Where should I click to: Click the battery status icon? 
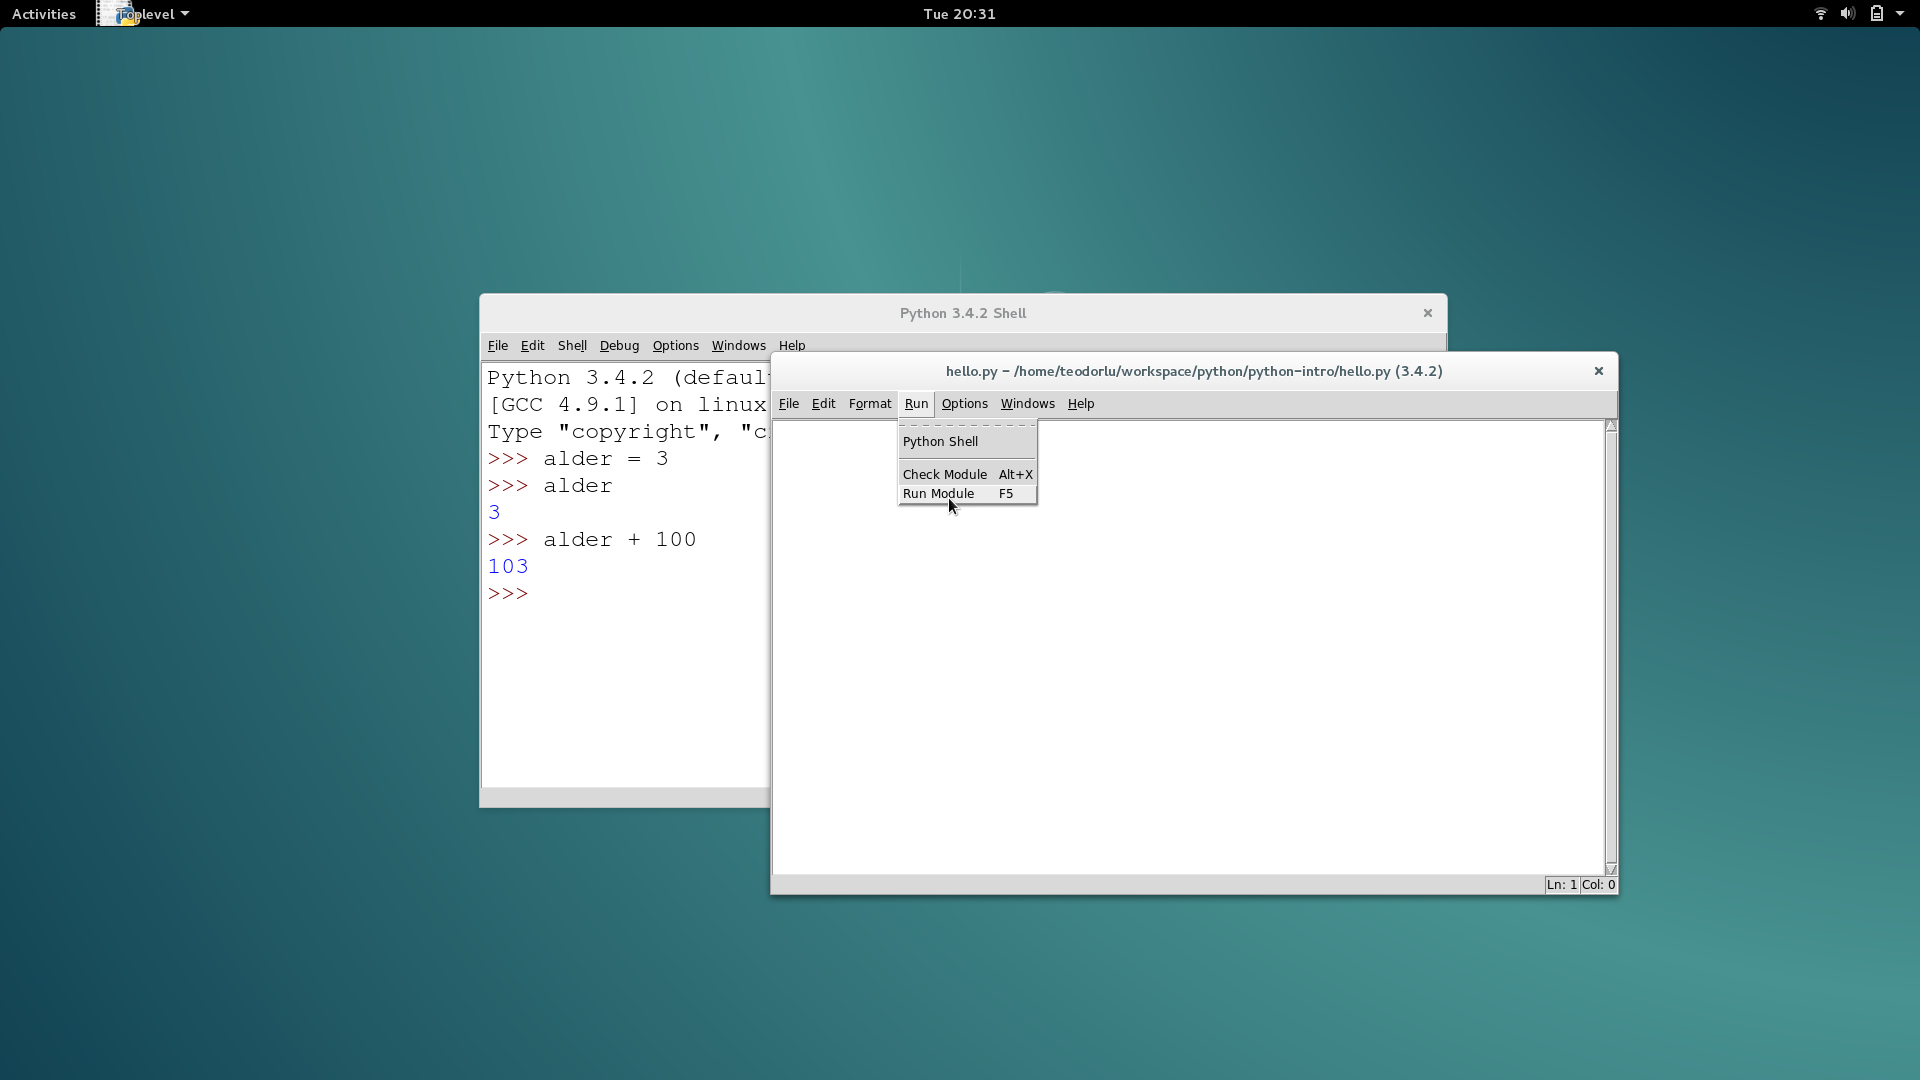pos(1876,14)
